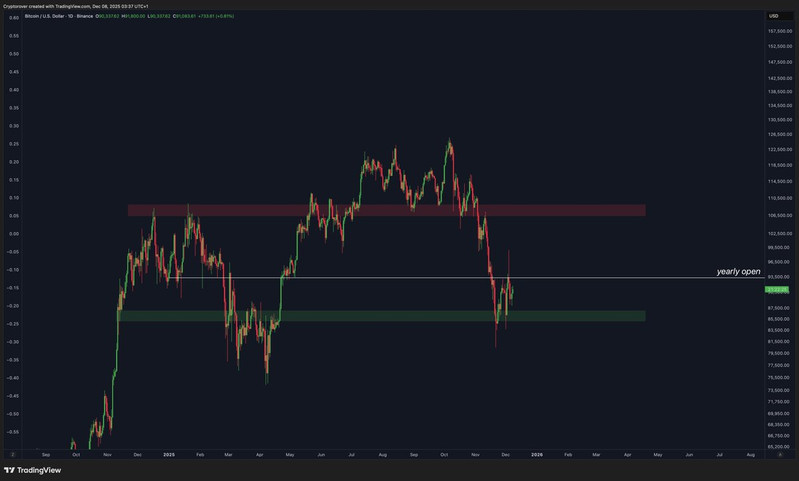Click the chart settings icon at bottom-right corner
The height and width of the screenshot is (481, 799).
click(779, 454)
